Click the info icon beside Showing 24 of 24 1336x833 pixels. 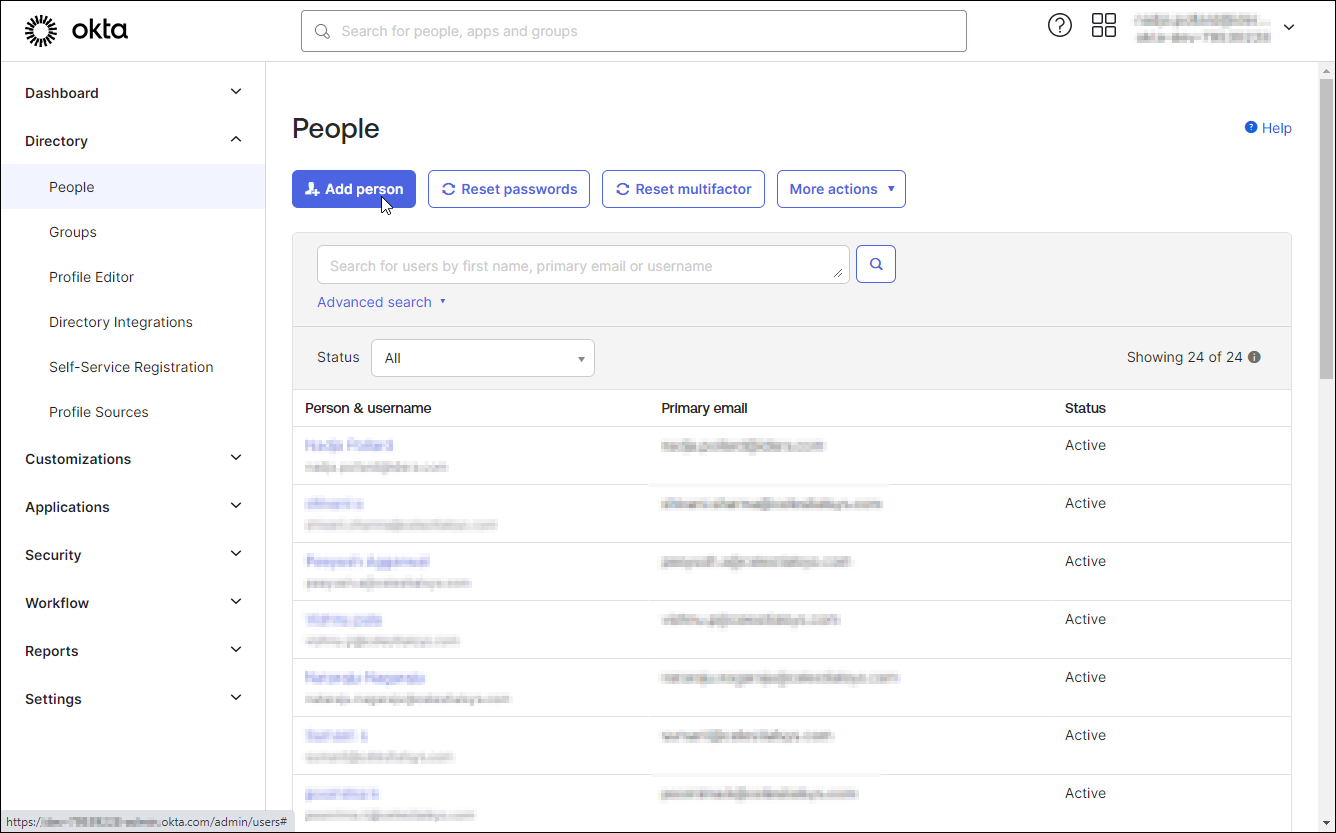1254,357
